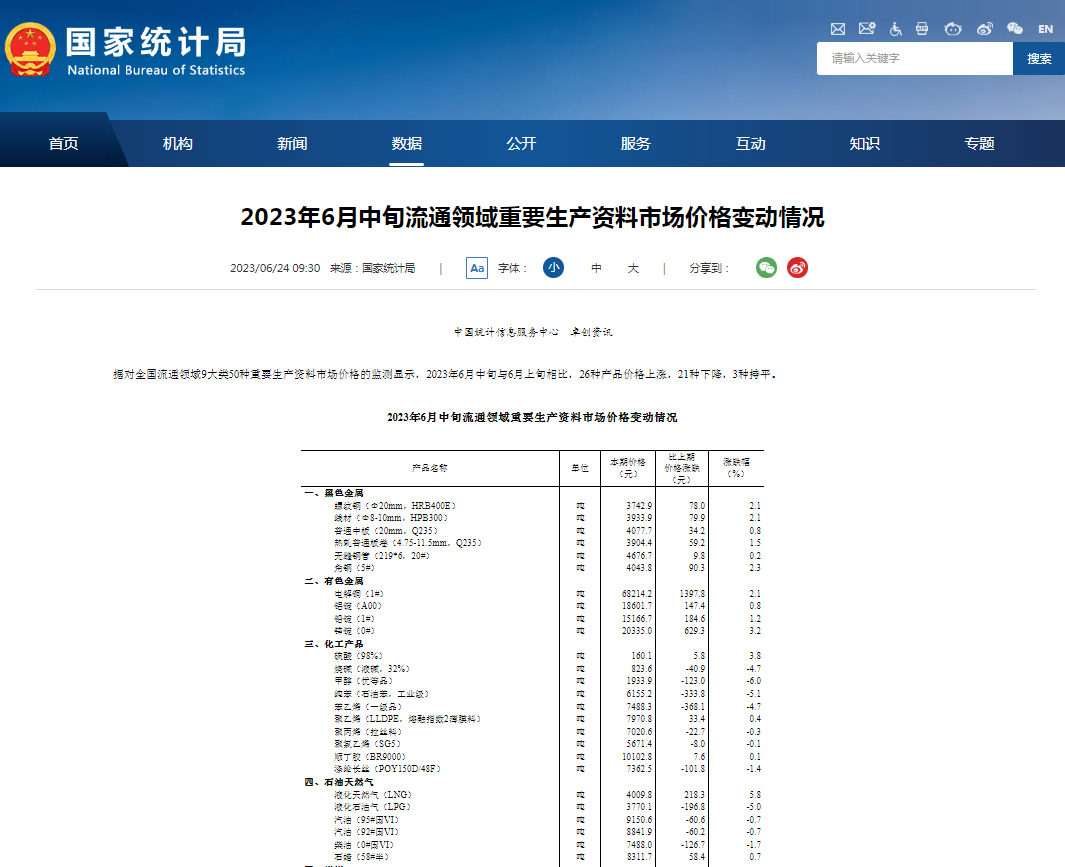Share the article via red Weibo icon

click(797, 268)
